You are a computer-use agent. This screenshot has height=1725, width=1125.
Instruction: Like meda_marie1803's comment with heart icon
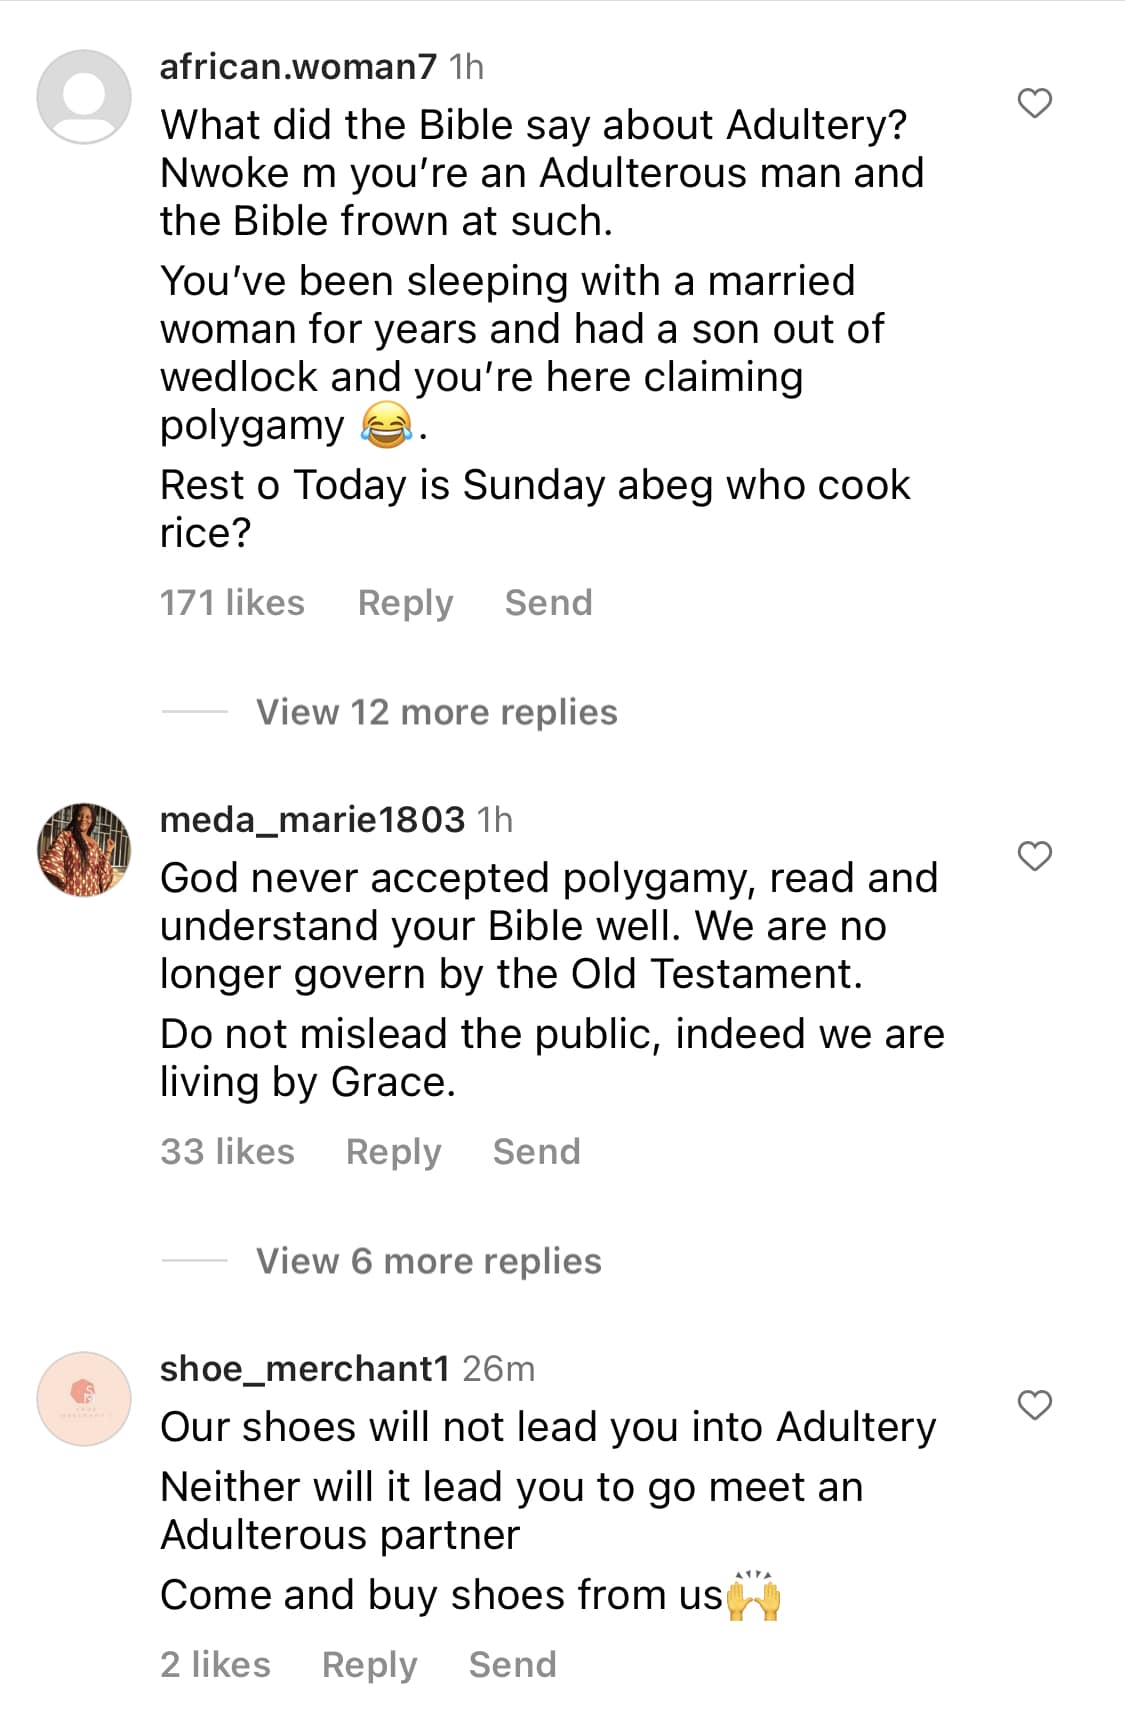click(x=1034, y=856)
